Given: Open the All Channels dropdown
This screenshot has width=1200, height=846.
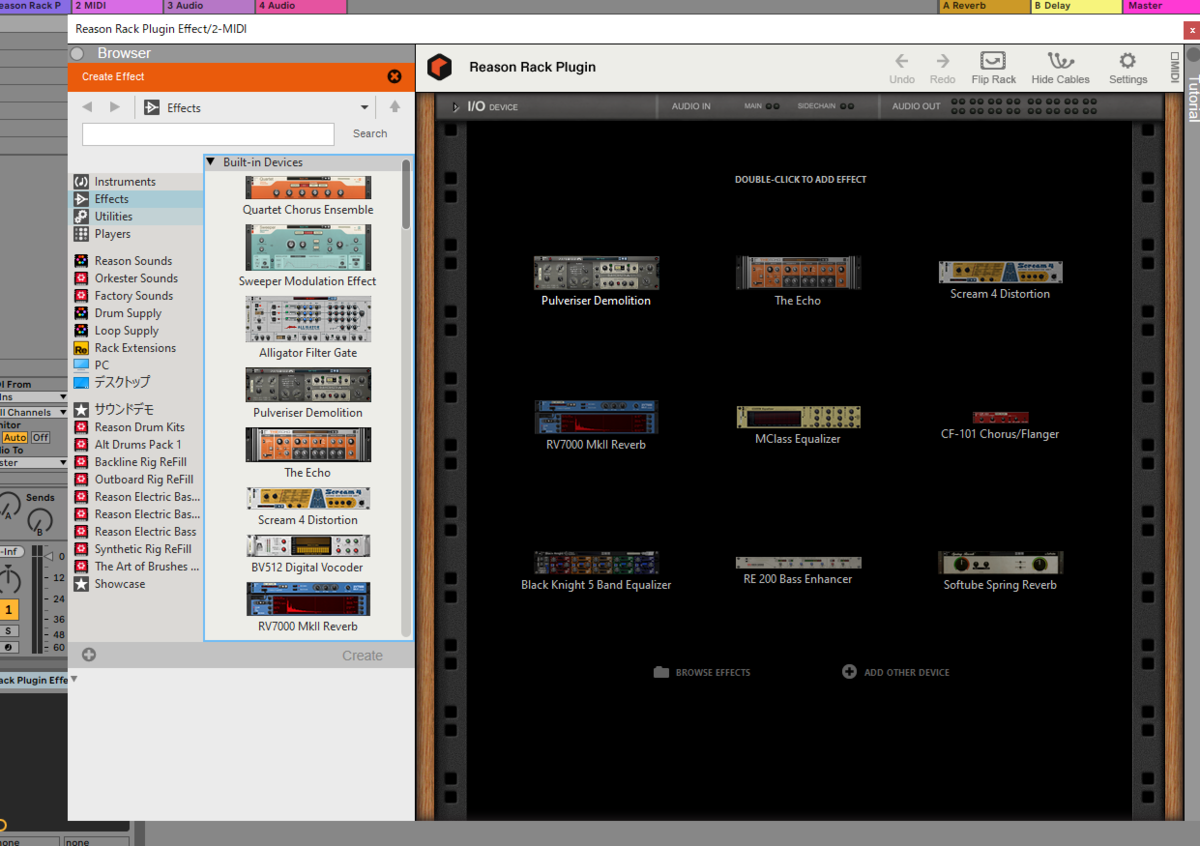Looking at the screenshot, I should tap(34, 412).
